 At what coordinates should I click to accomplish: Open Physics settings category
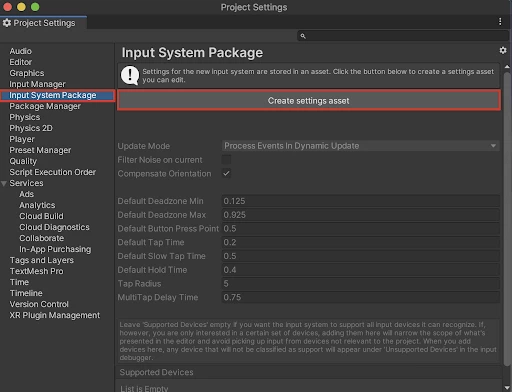[24, 117]
